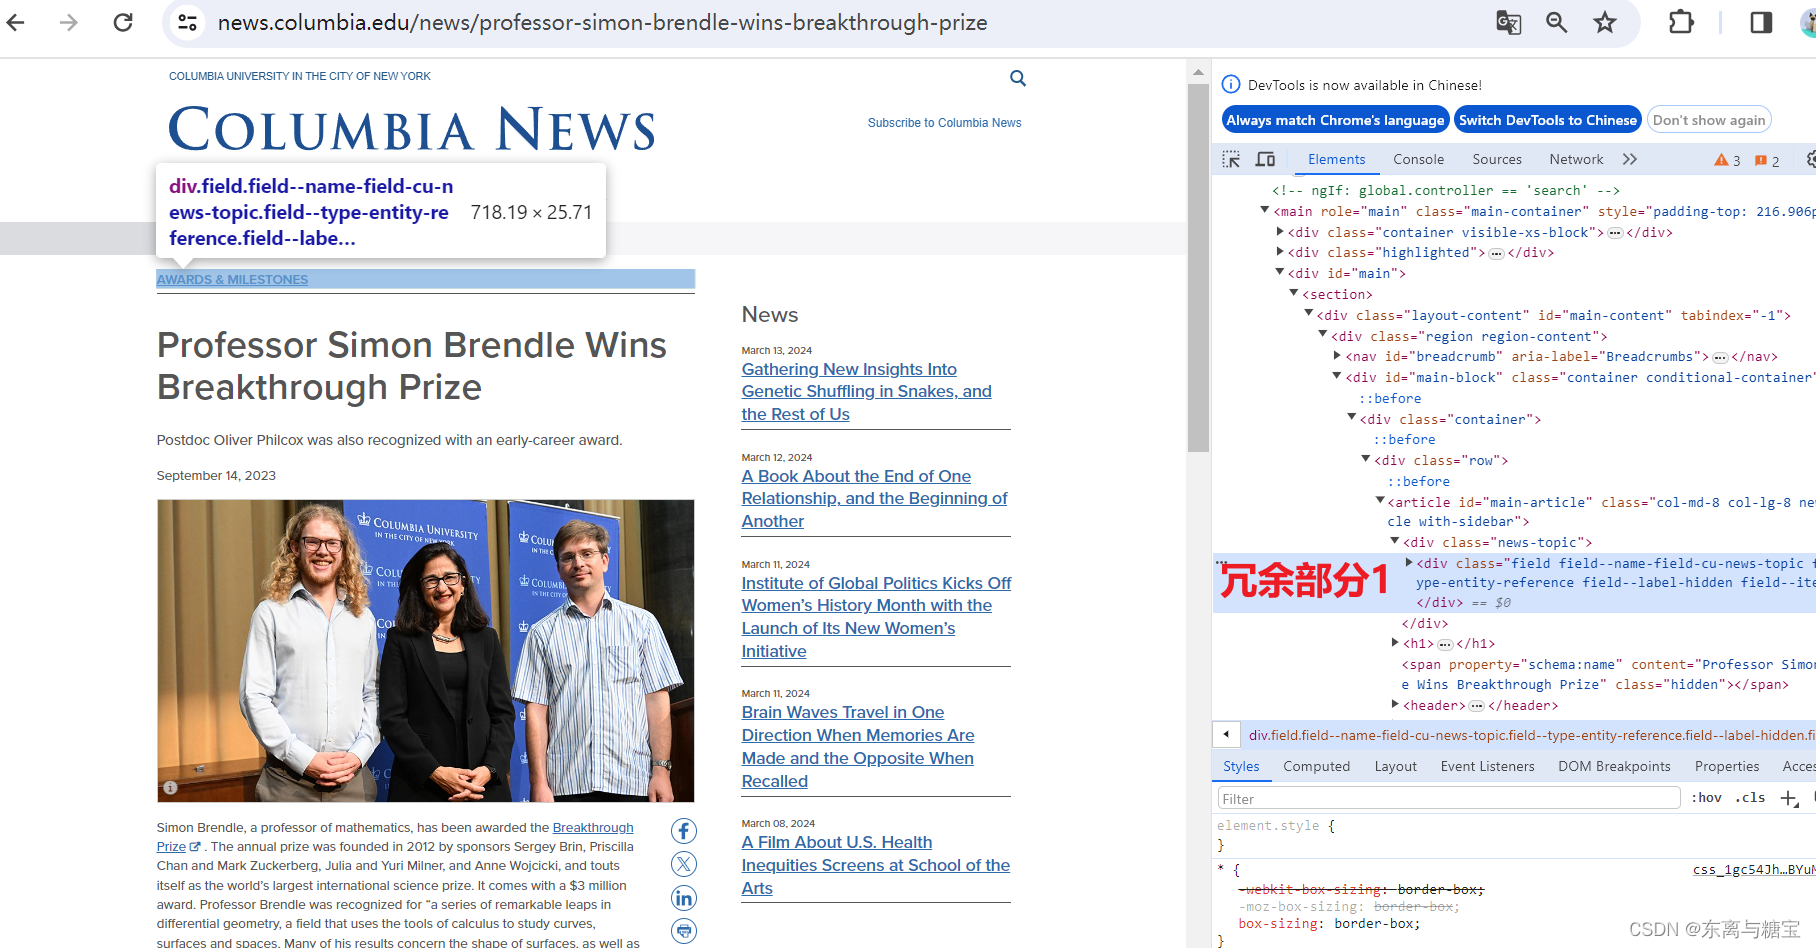Open the Sources tab
The height and width of the screenshot is (948, 1816).
click(x=1497, y=159)
